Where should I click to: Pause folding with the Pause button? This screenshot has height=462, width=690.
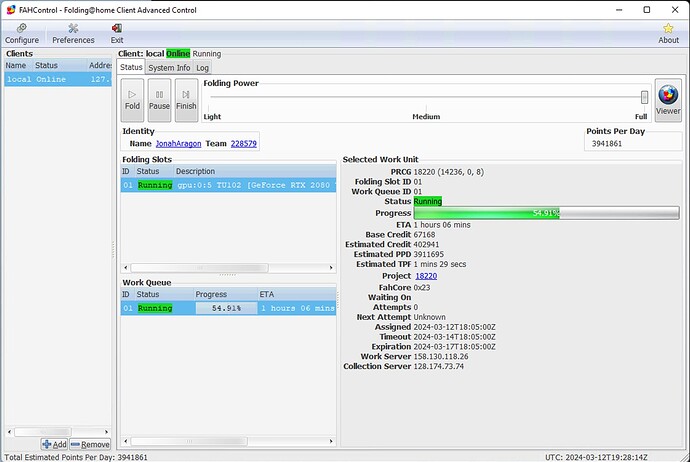(159, 100)
